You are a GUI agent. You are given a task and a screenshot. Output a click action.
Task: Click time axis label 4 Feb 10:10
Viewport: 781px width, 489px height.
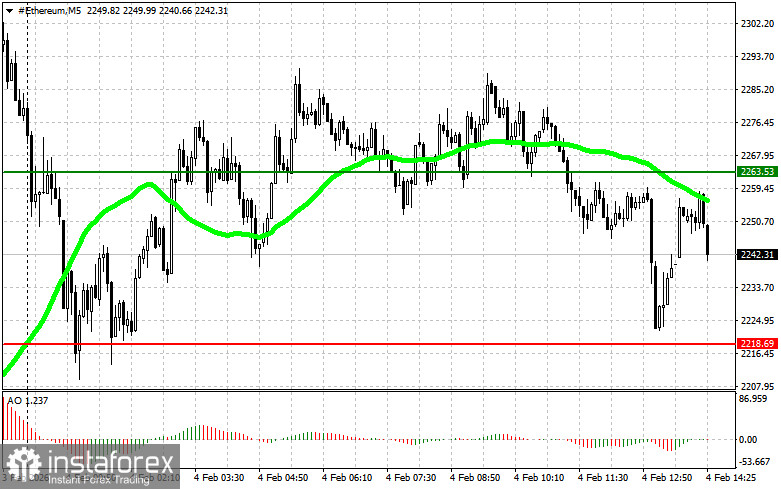point(539,478)
